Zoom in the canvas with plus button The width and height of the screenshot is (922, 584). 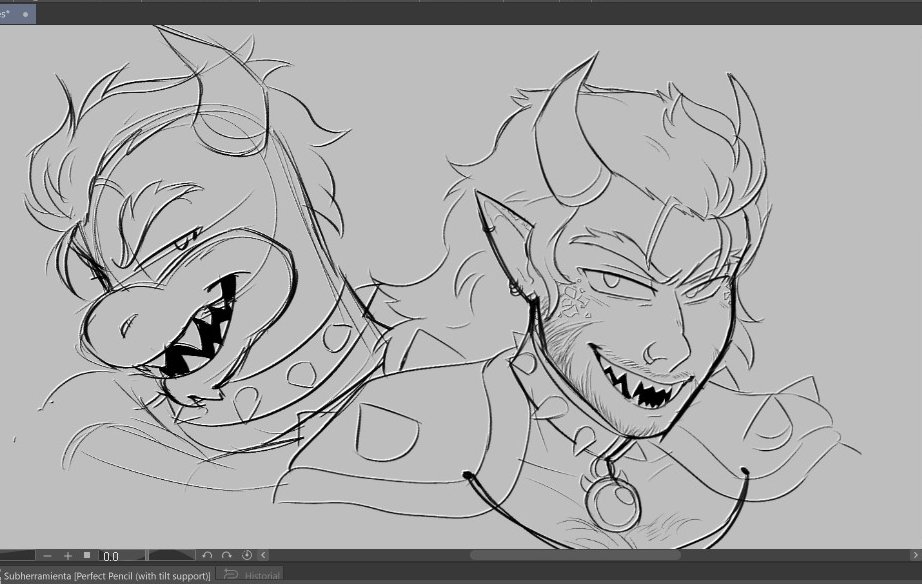[x=68, y=555]
